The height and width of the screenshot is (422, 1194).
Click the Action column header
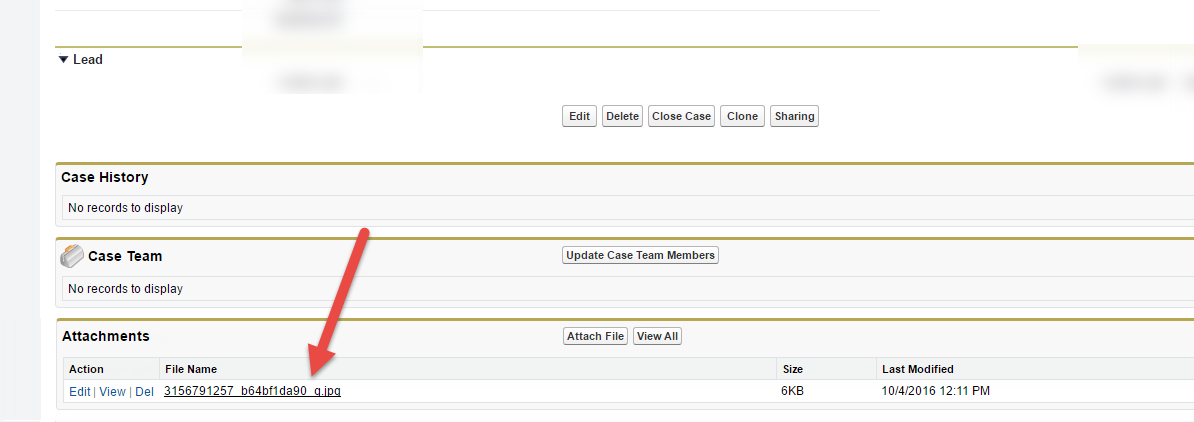(86, 369)
